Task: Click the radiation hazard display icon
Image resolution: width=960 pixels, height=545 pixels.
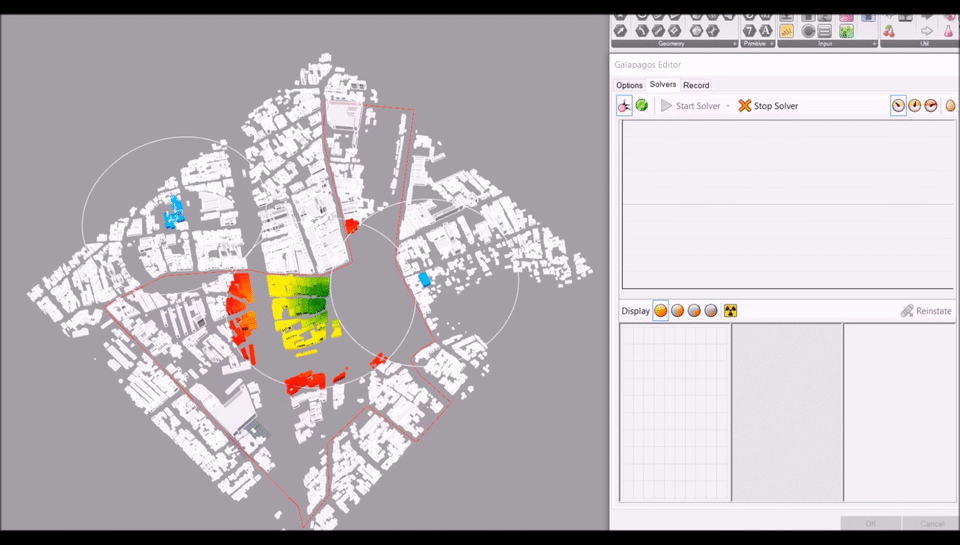Action: [730, 311]
